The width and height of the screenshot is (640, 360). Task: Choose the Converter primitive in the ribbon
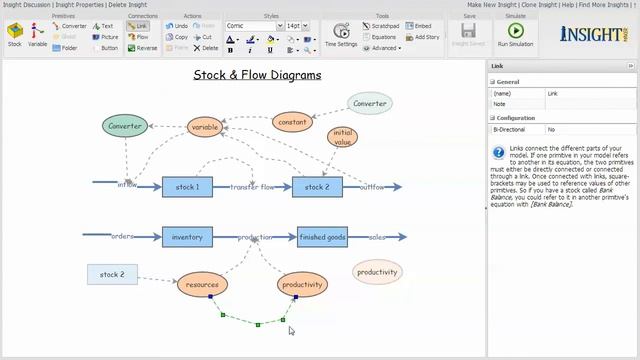69,26
